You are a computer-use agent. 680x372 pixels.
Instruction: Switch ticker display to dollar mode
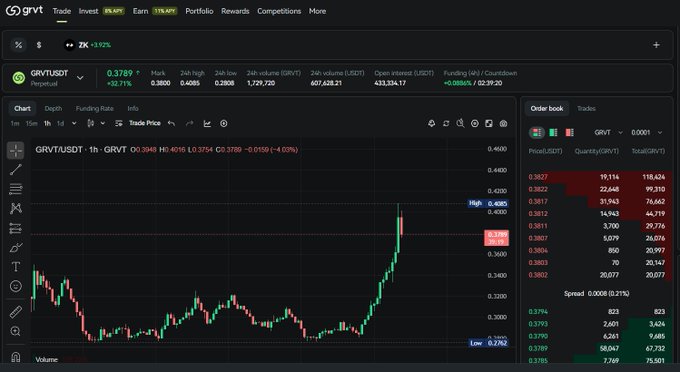[x=39, y=45]
